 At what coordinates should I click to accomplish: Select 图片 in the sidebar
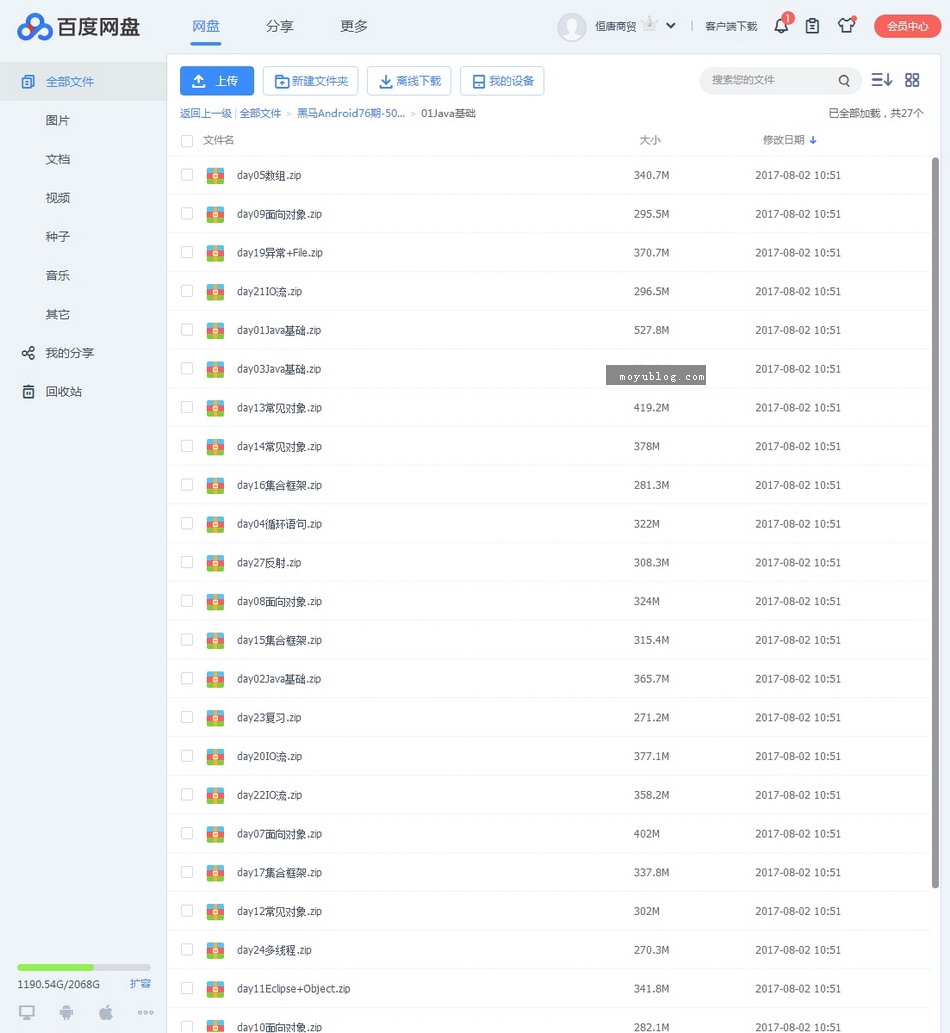(x=57, y=121)
